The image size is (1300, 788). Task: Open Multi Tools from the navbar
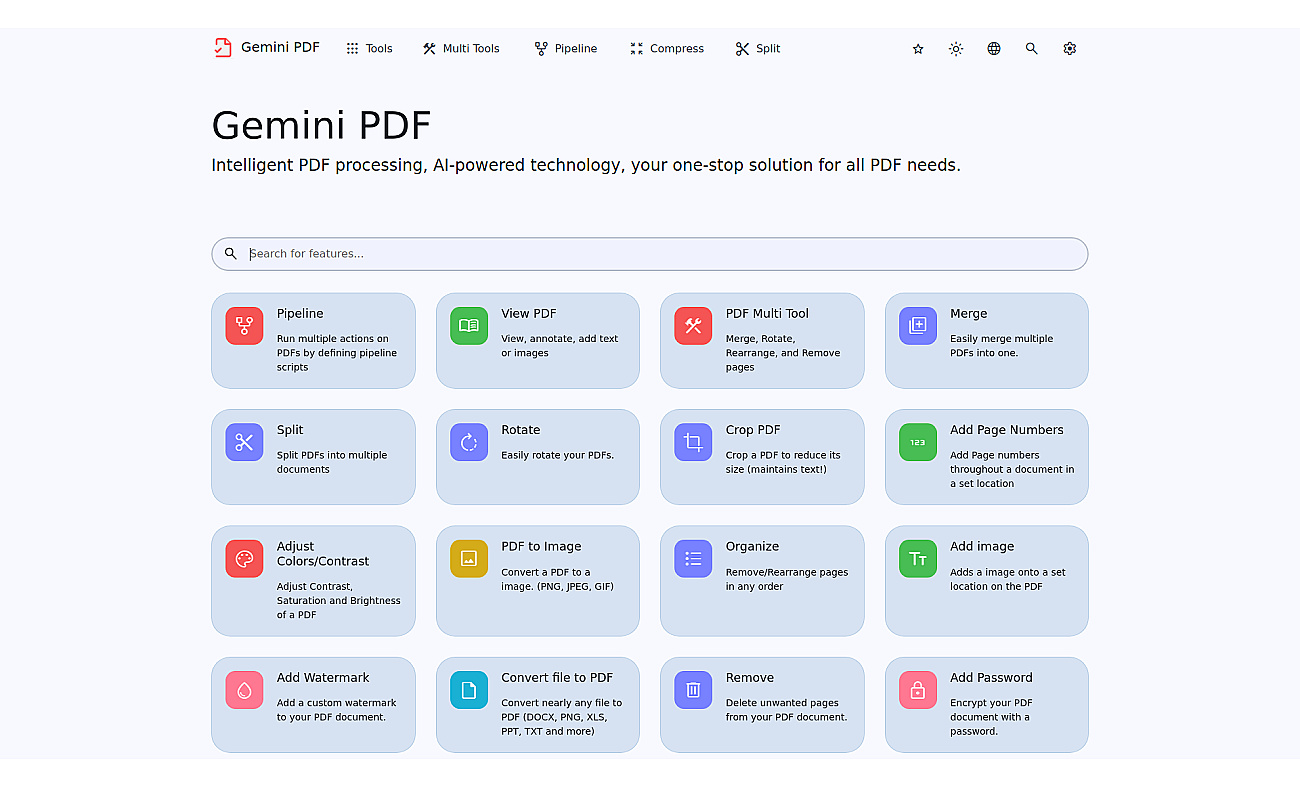[x=461, y=49]
